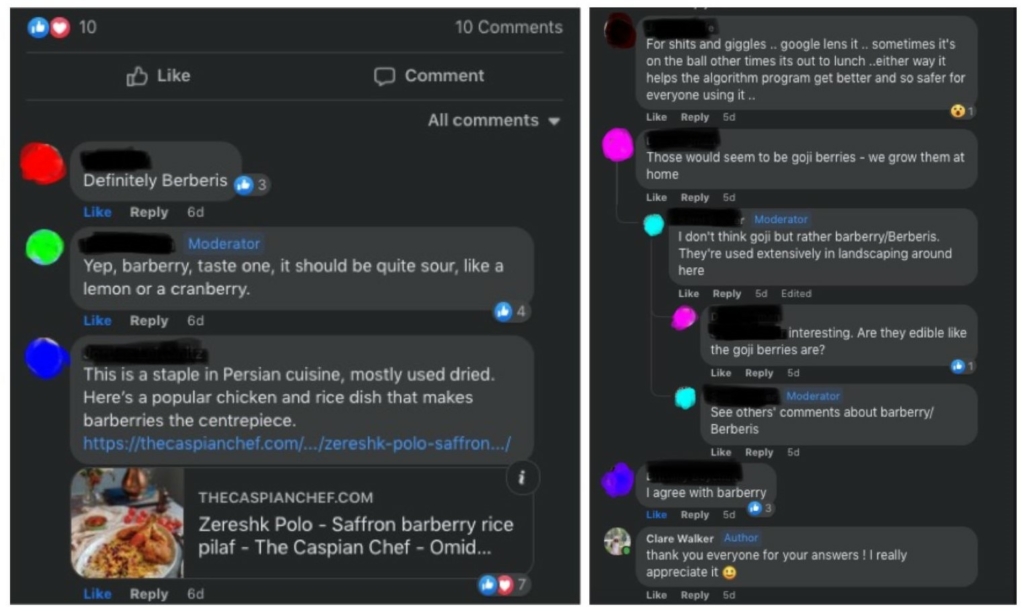Like the I agree with barberry comment
1024x611 pixels.
point(656,514)
